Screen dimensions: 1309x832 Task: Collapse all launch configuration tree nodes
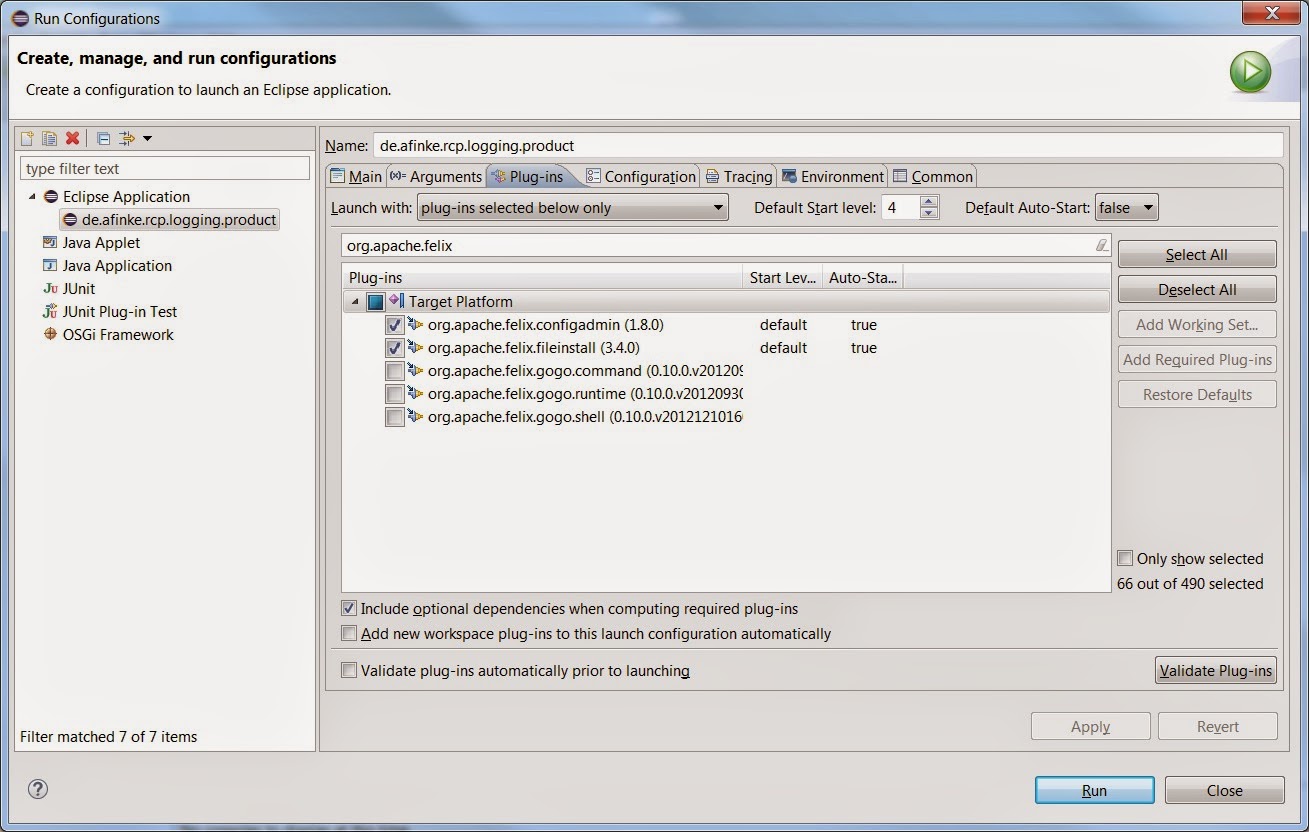pyautogui.click(x=103, y=138)
